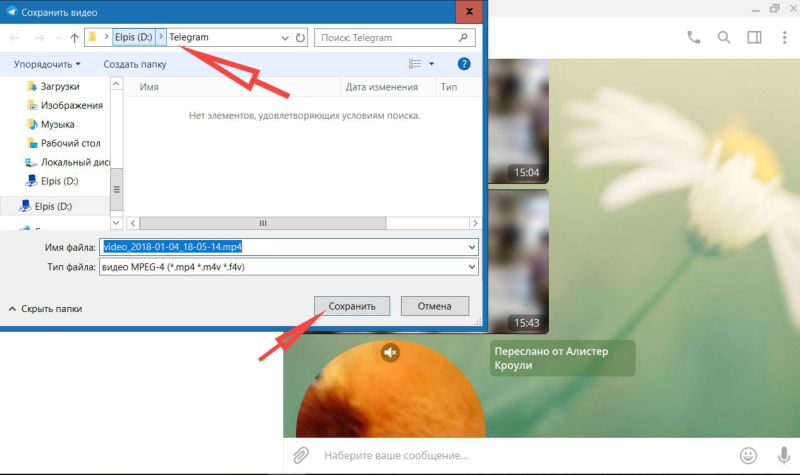The width and height of the screenshot is (800, 475).
Task: Open the emoji smiley picker
Action: [748, 455]
